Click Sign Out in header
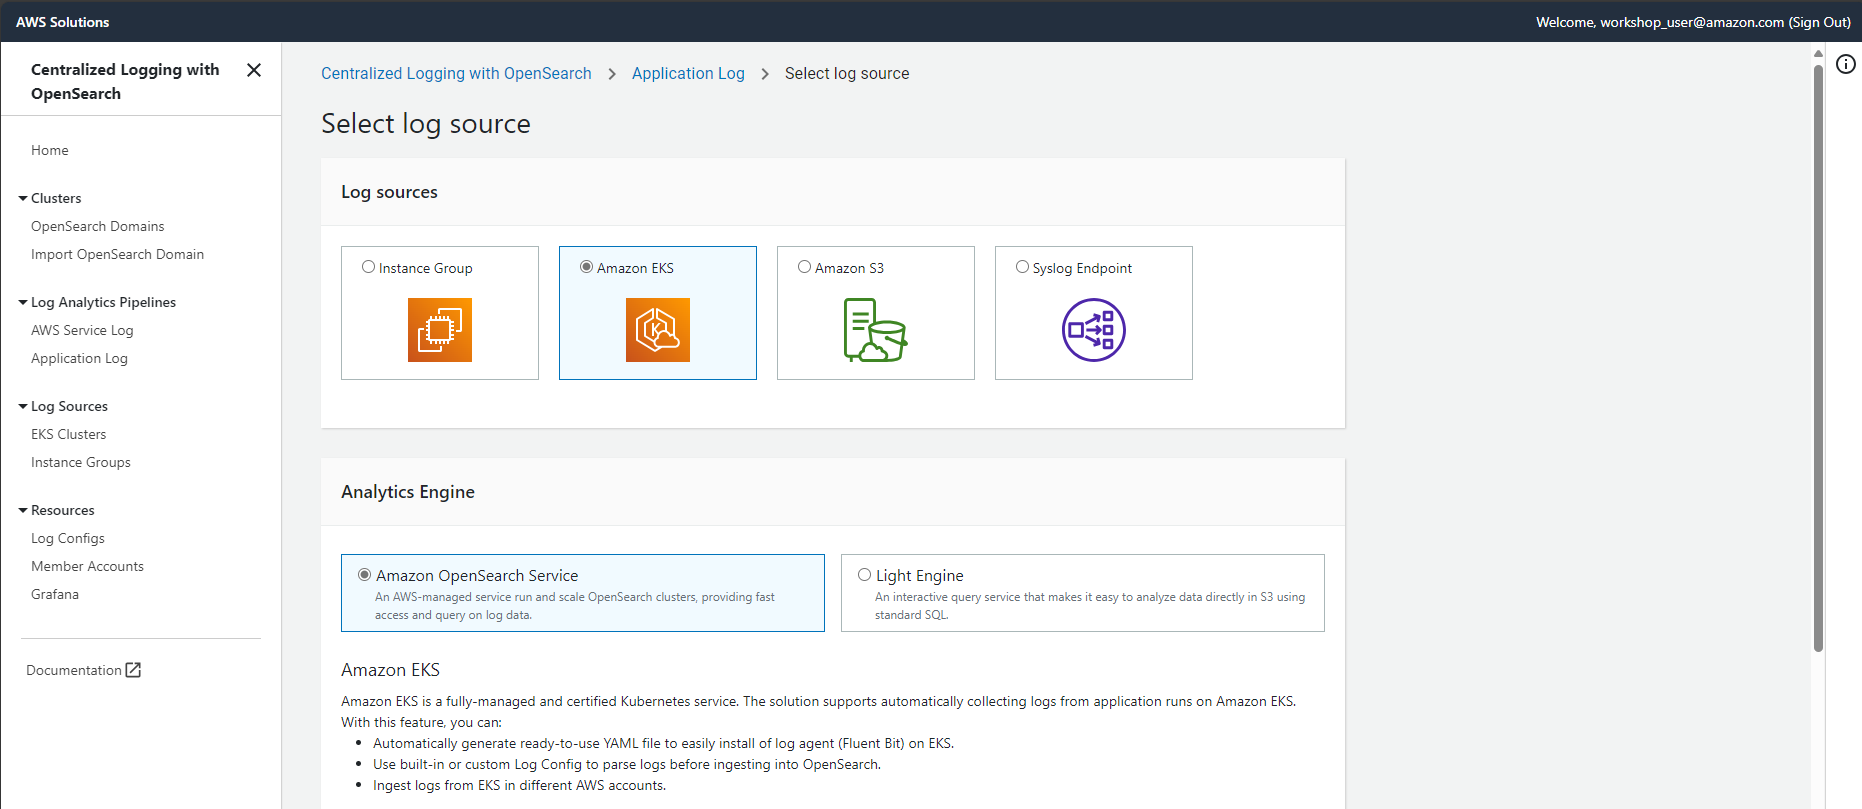This screenshot has width=1862, height=809. coord(1819,22)
